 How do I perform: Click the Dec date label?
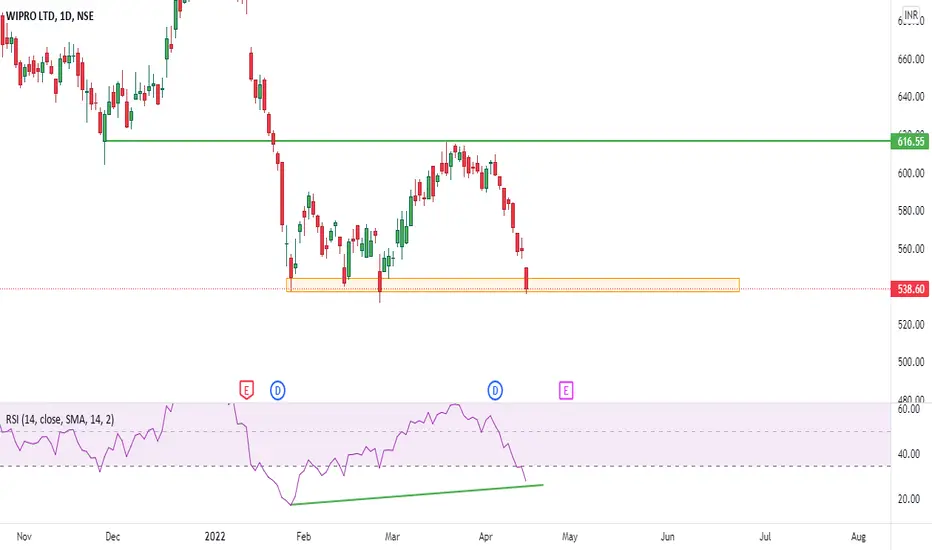click(x=112, y=536)
